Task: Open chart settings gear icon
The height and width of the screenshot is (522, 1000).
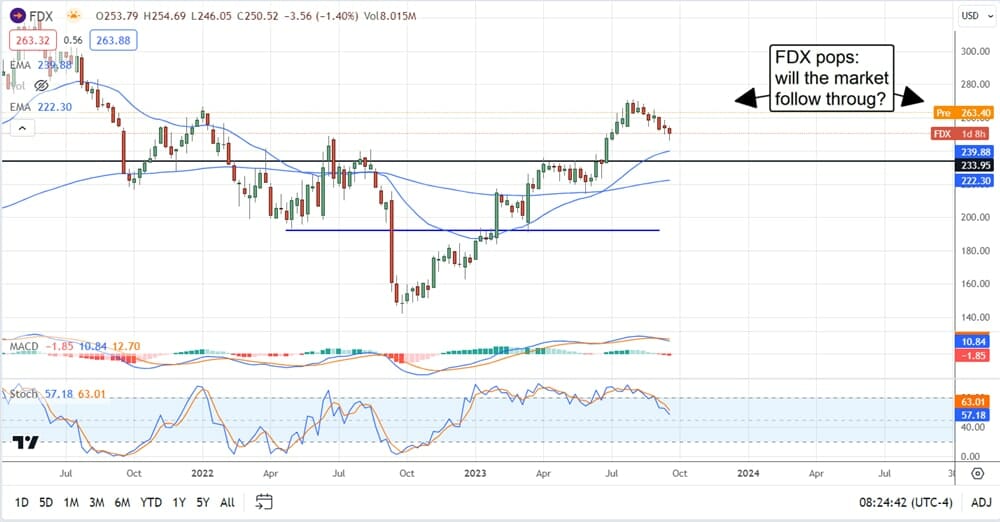Action: tap(978, 472)
